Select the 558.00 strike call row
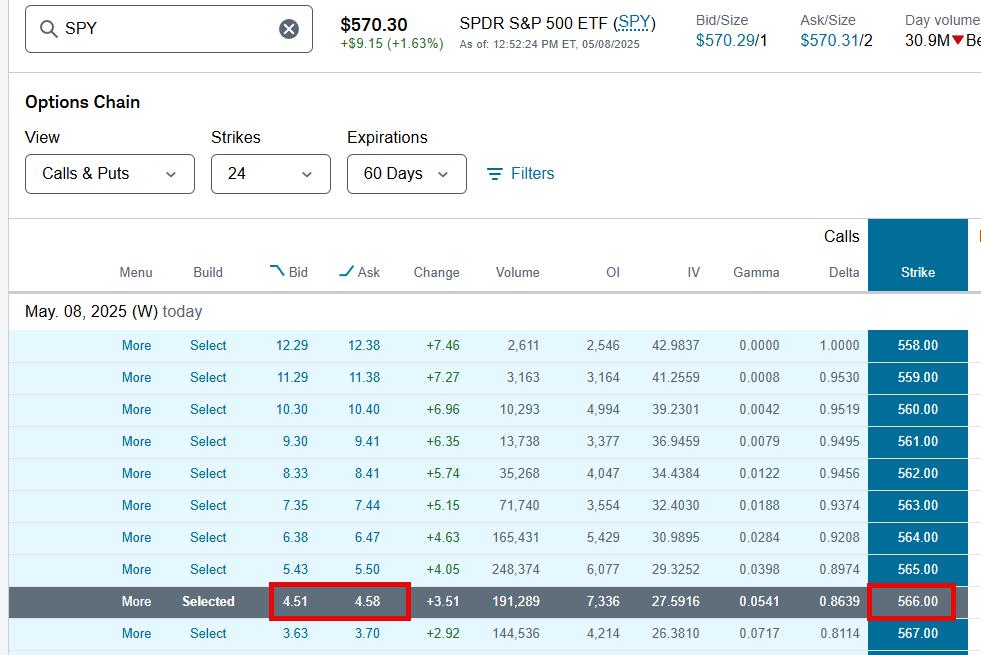This screenshot has height=655, width=981. pyautogui.click(x=208, y=346)
